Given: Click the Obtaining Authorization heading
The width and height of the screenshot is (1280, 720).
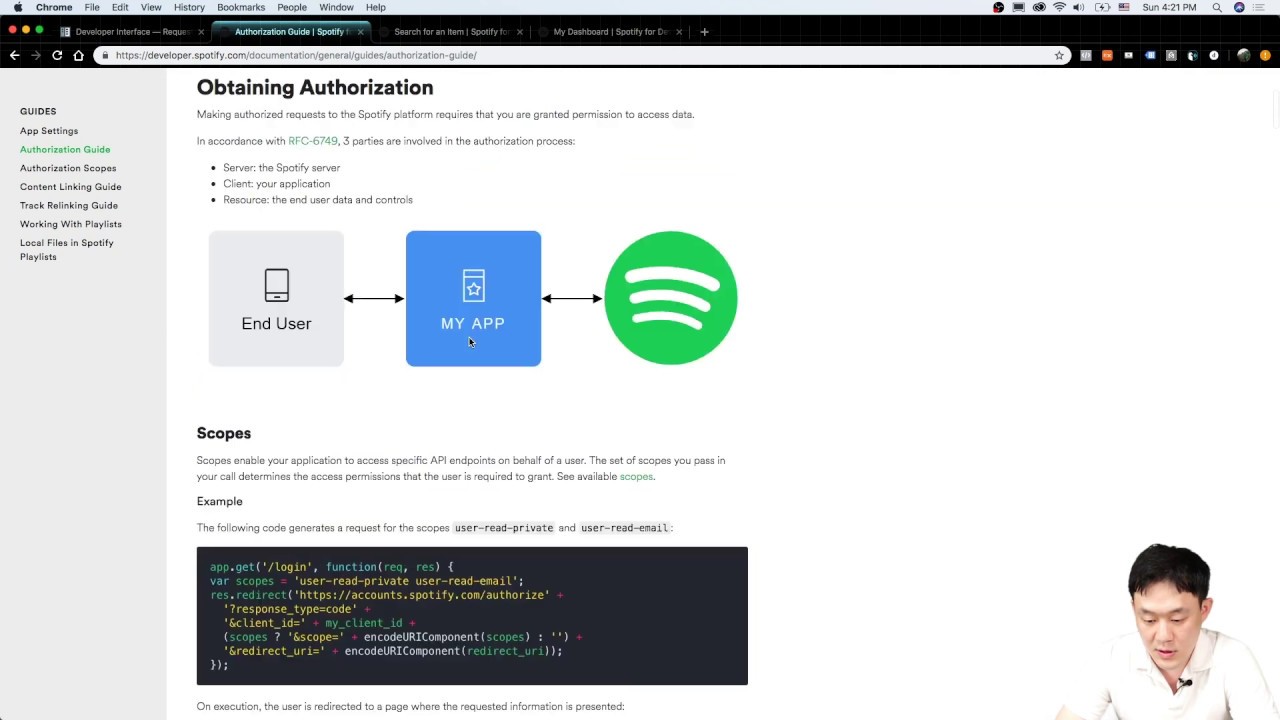Looking at the screenshot, I should point(315,88).
